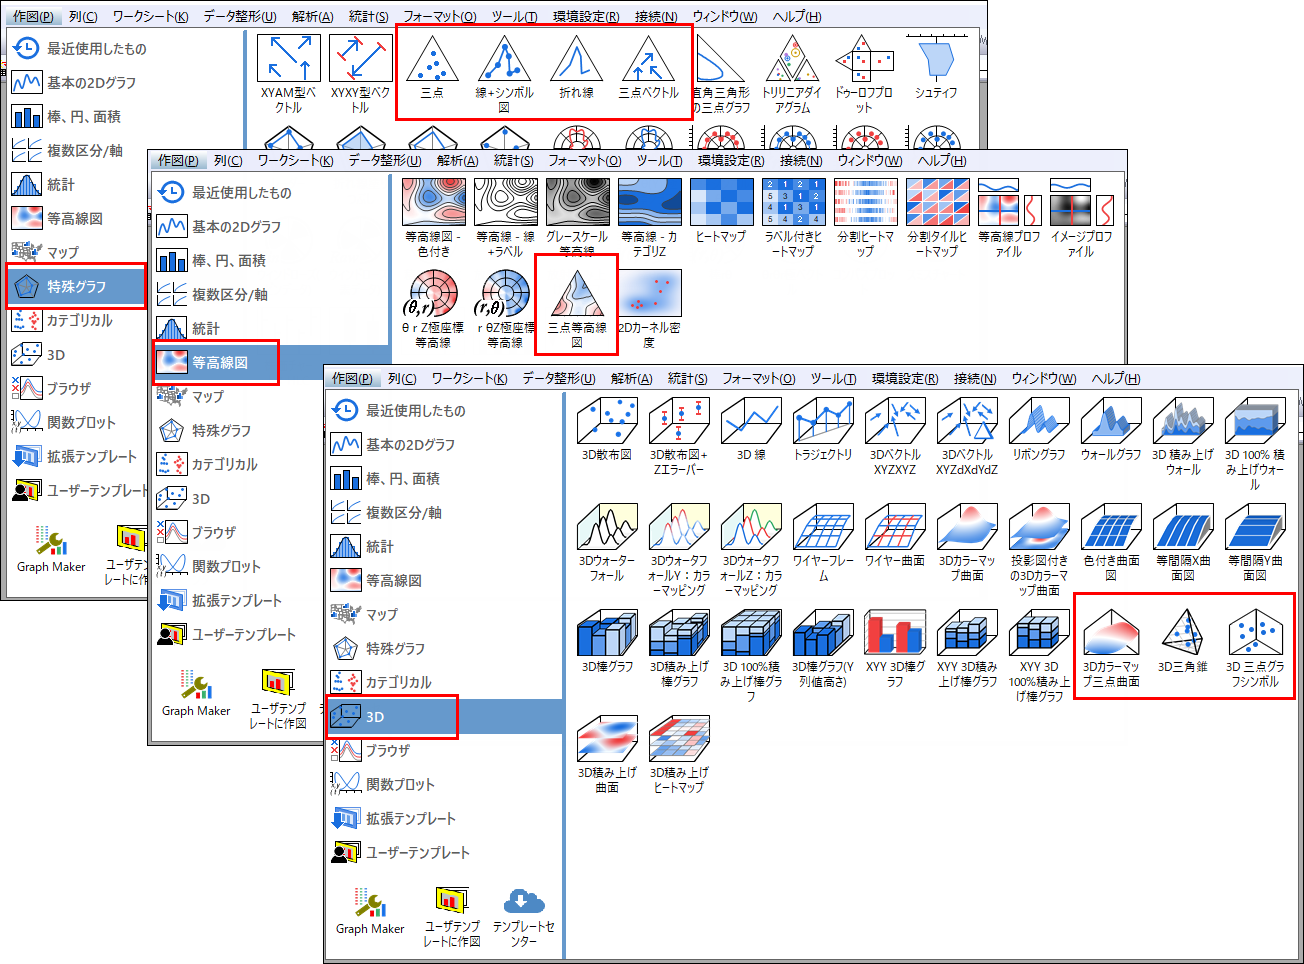Open ヘルプ(H) menu in the front window

click(x=1116, y=378)
